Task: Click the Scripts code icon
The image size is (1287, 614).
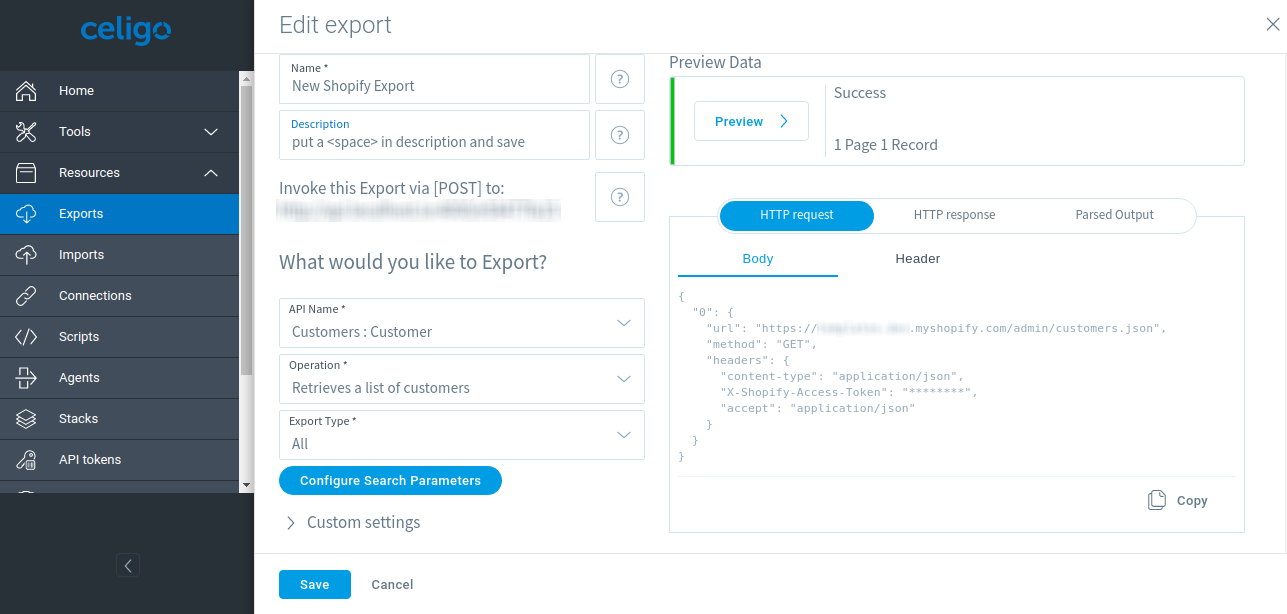Action: [x=27, y=337]
